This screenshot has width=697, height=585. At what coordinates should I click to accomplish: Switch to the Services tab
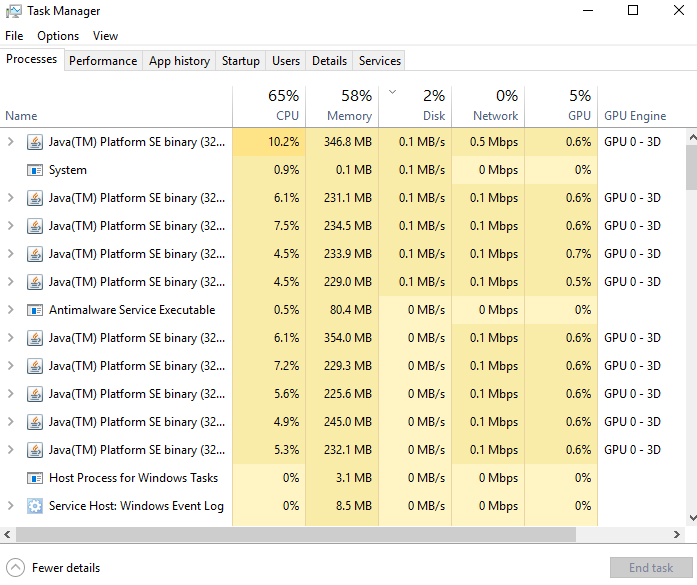click(380, 60)
